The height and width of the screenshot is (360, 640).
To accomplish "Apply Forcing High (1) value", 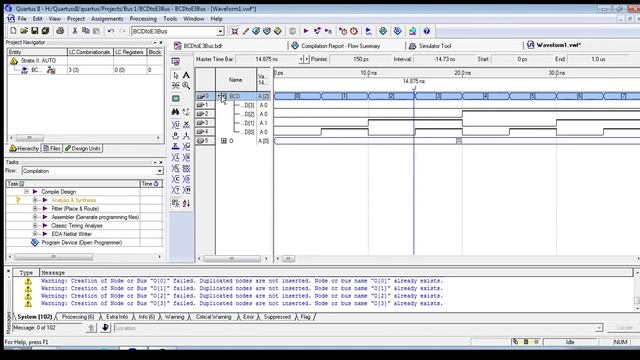I will [x=186, y=136].
